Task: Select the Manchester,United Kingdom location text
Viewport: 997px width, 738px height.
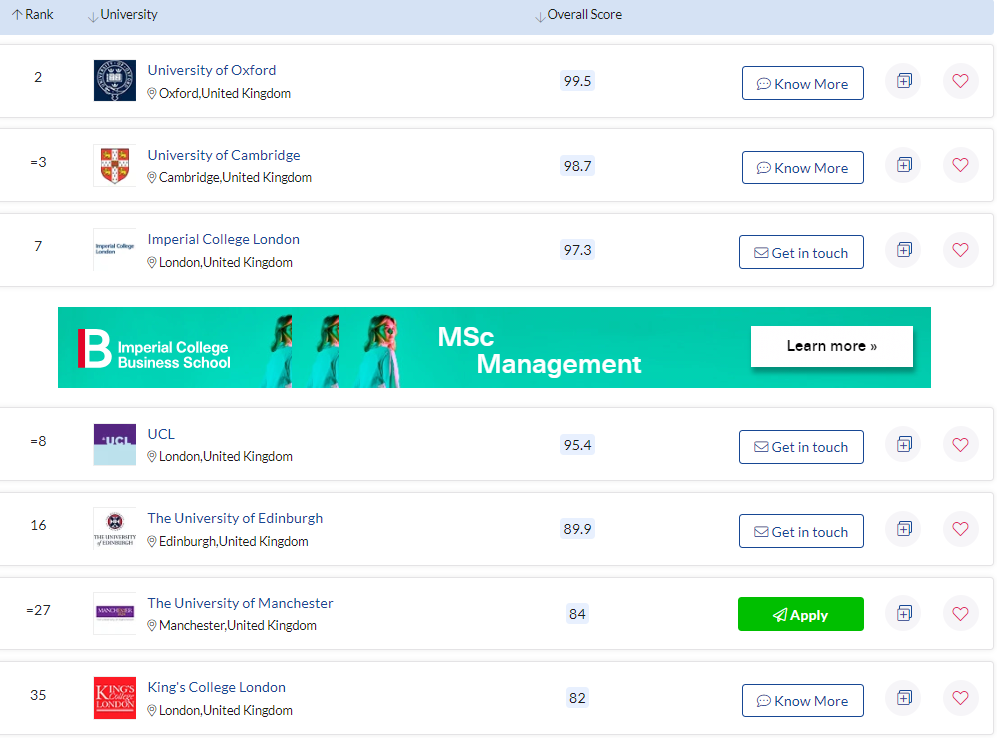Action: (238, 625)
